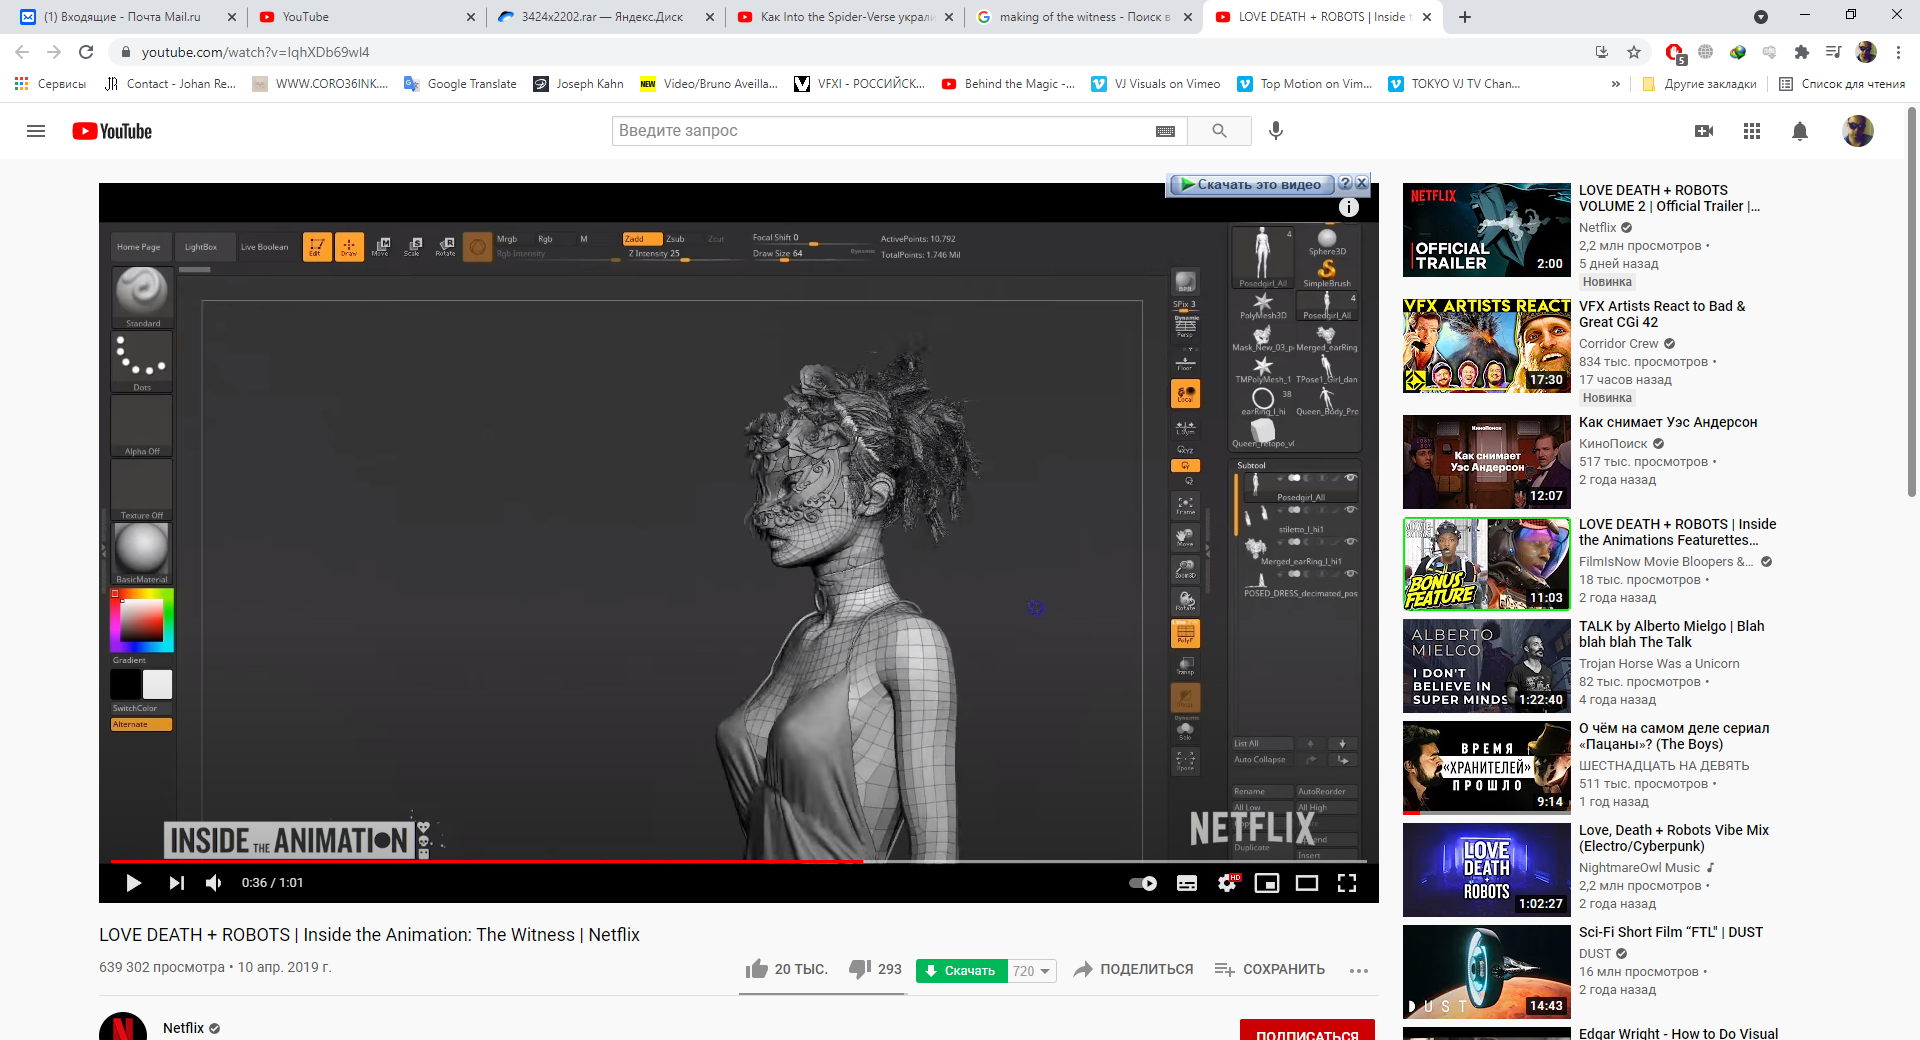This screenshot has height=1040, width=1920.
Task: Open the YouTube guide hamburger menu
Action: point(36,131)
